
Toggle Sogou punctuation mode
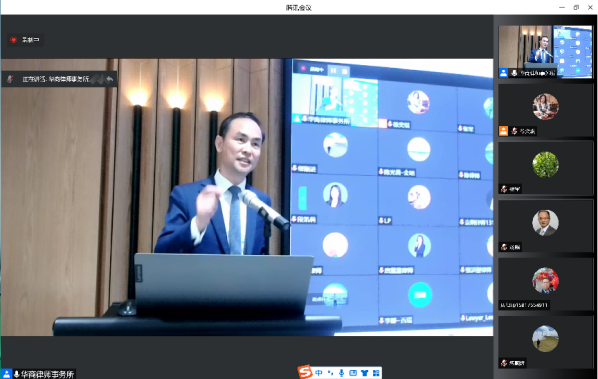tap(330, 373)
